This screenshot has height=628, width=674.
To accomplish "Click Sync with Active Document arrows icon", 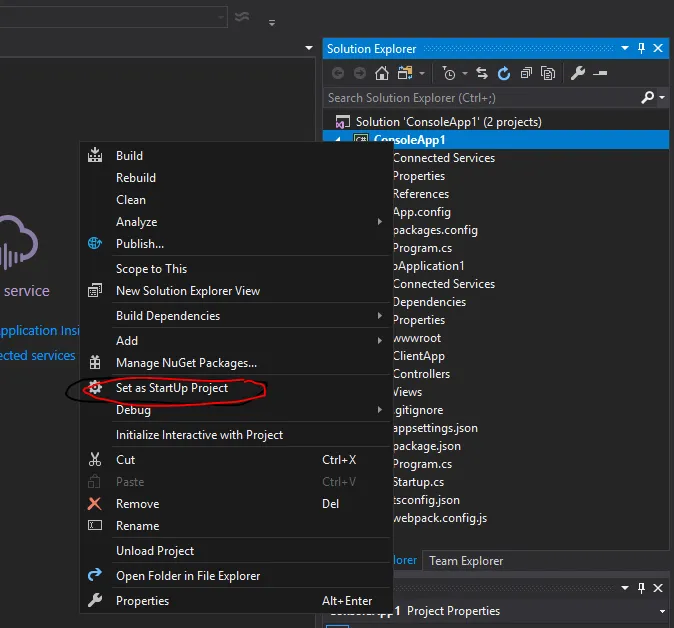I will pyautogui.click(x=482, y=73).
